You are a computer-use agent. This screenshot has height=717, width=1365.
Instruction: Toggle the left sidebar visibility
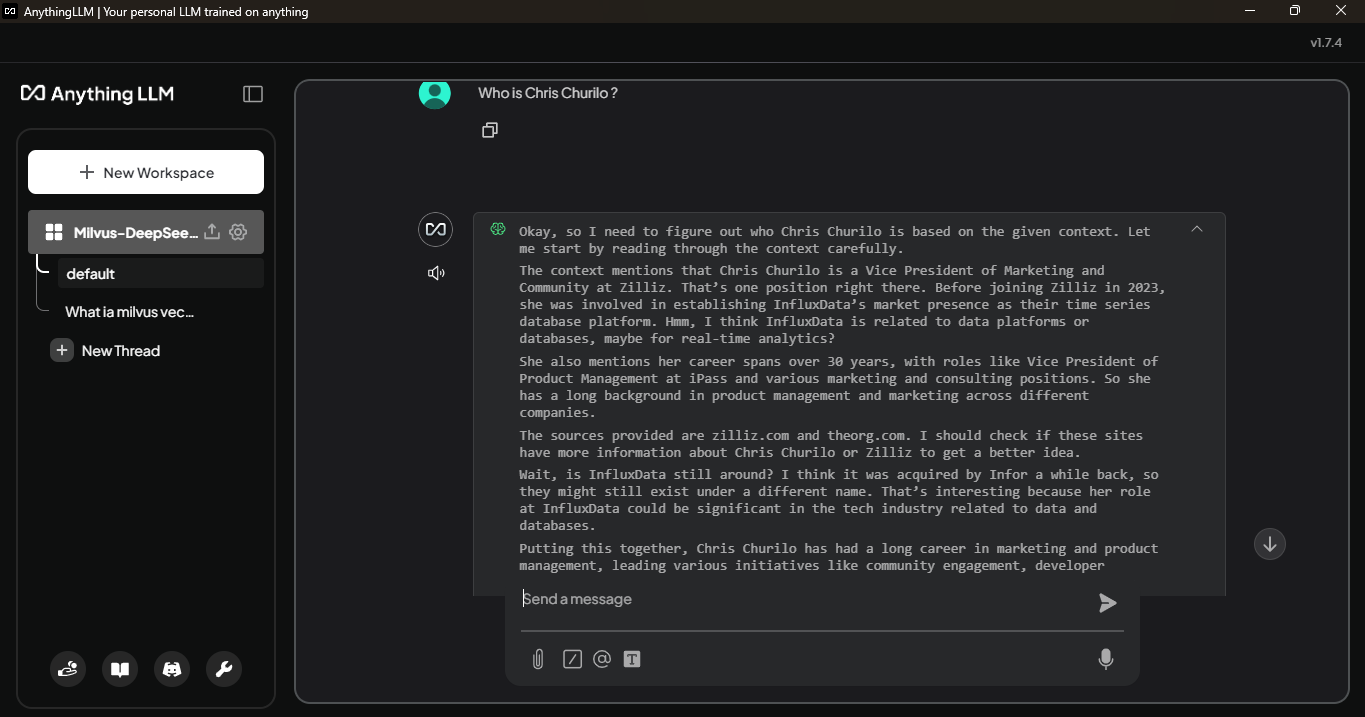[x=252, y=93]
